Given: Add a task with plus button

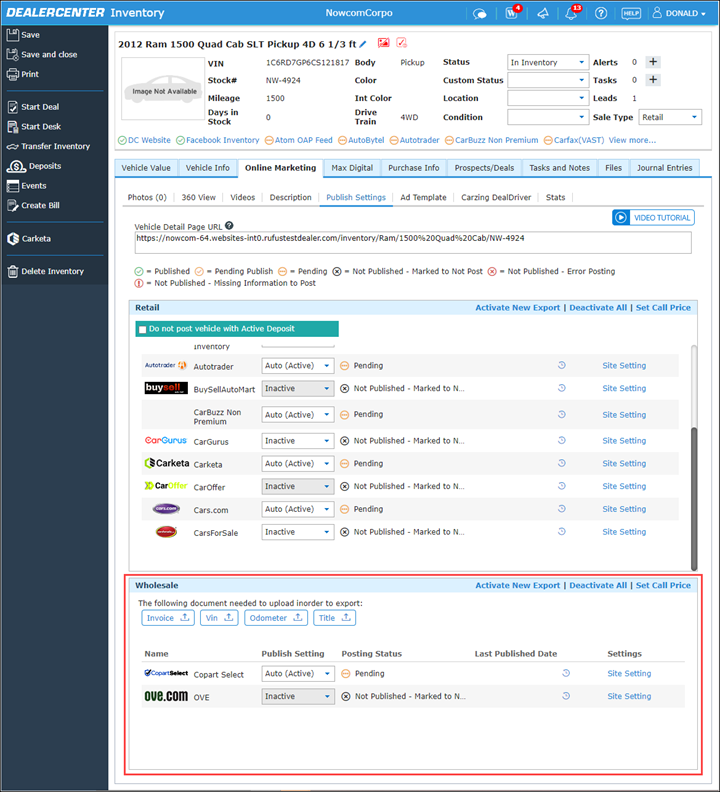Looking at the screenshot, I should pos(653,80).
